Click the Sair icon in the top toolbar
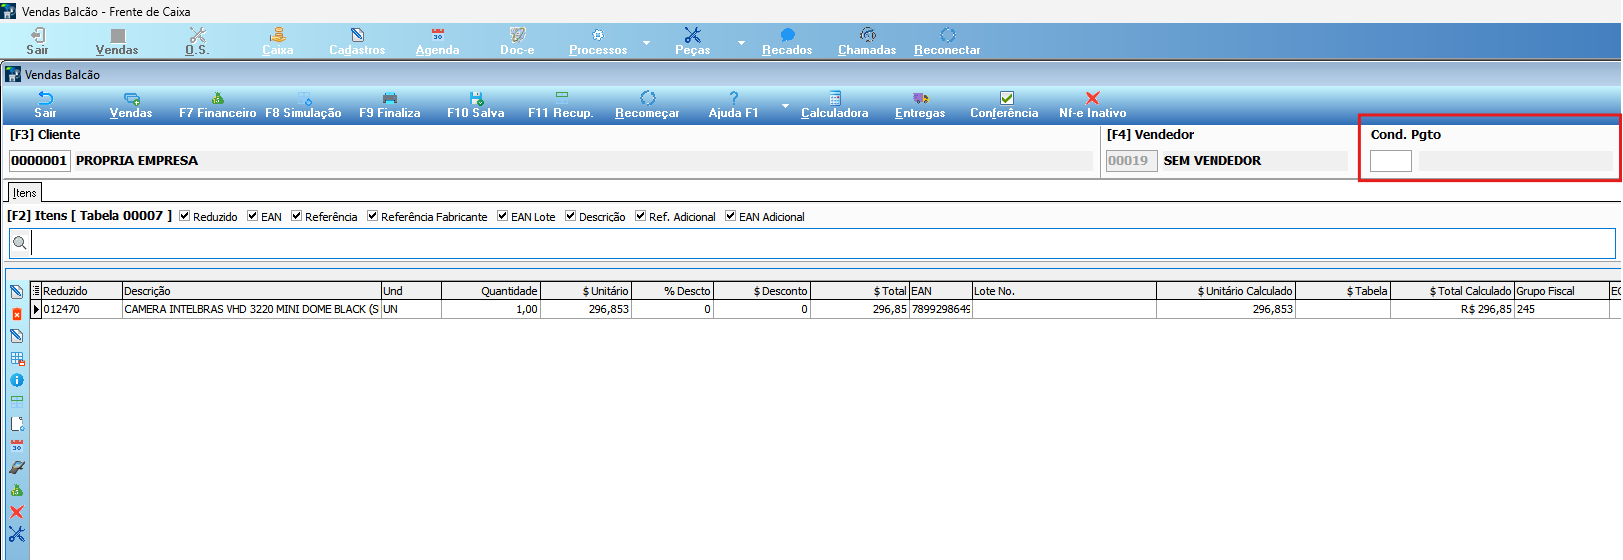Image resolution: width=1623 pixels, height=560 pixels. point(37,41)
